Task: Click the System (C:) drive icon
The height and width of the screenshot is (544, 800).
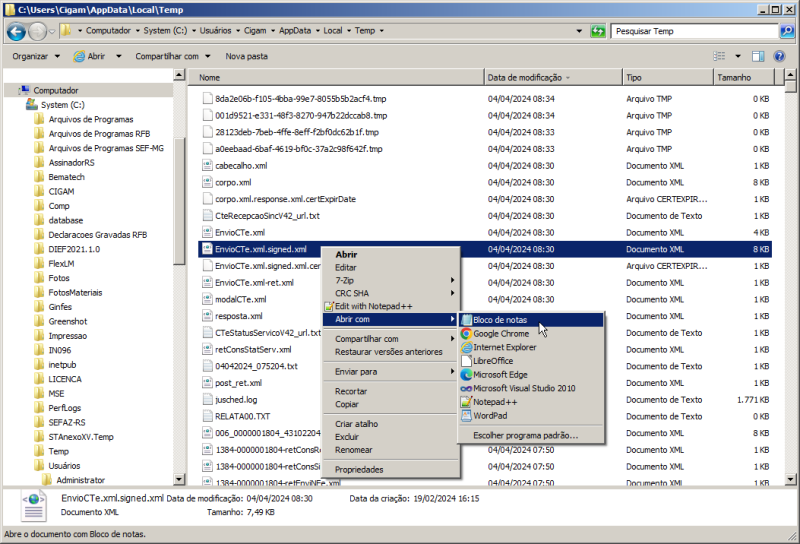Action: (x=32, y=105)
